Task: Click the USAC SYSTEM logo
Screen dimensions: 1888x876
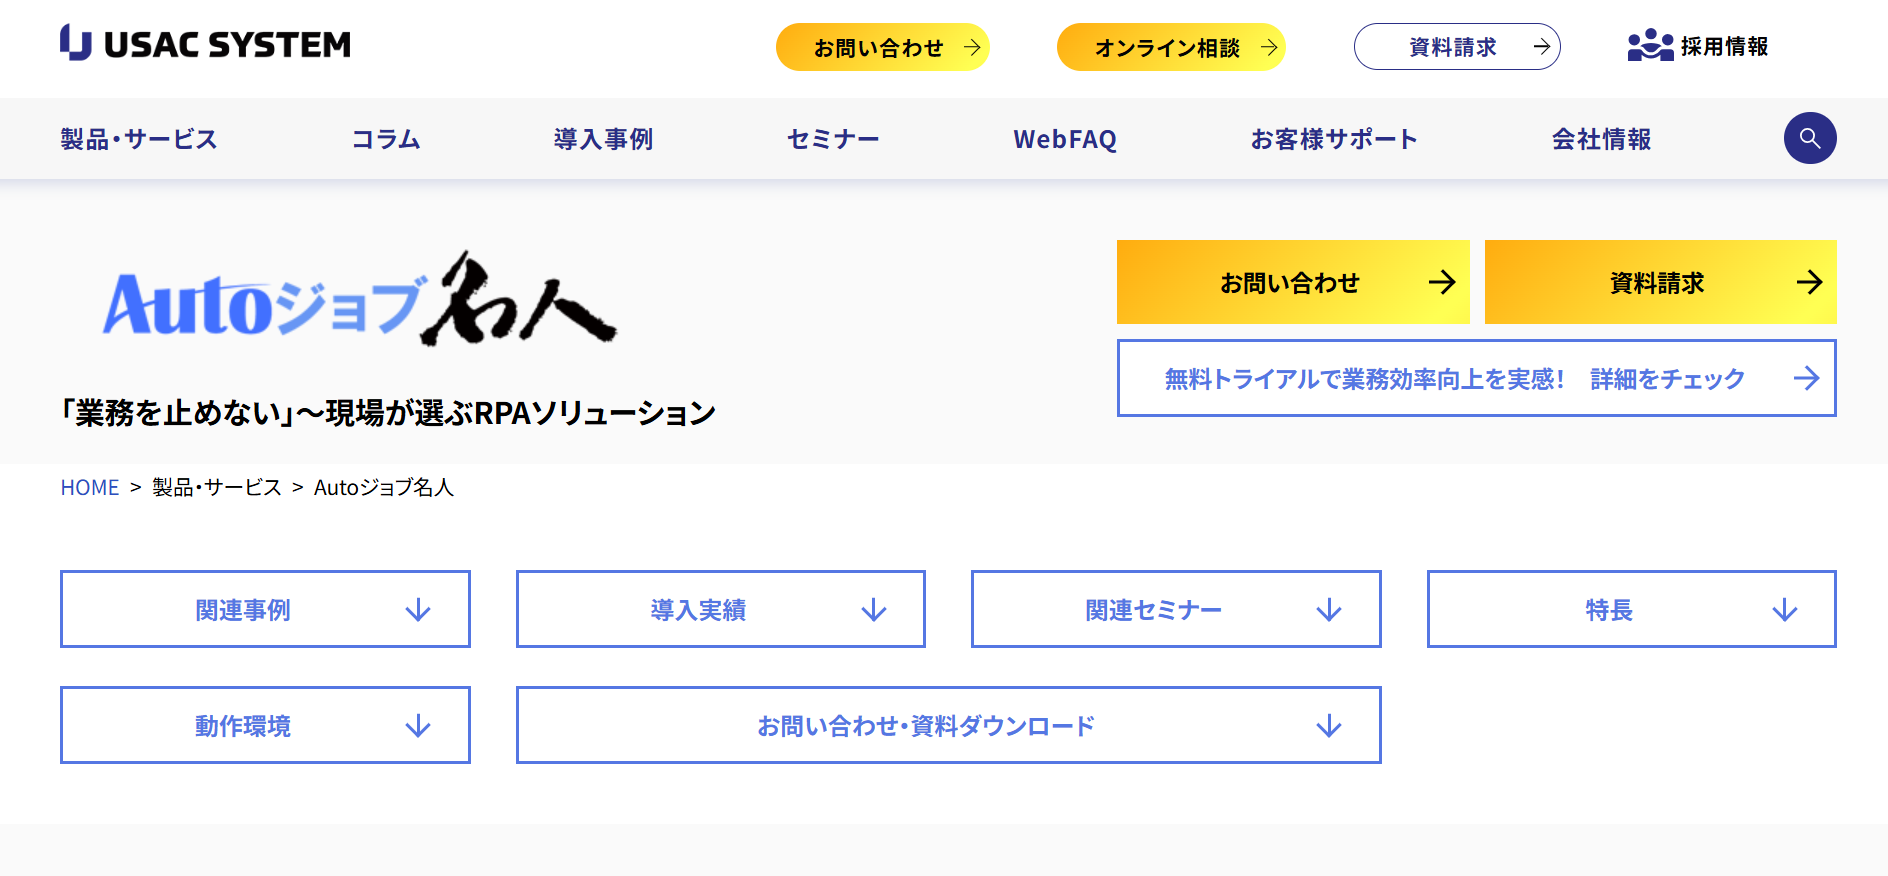Action: point(205,44)
